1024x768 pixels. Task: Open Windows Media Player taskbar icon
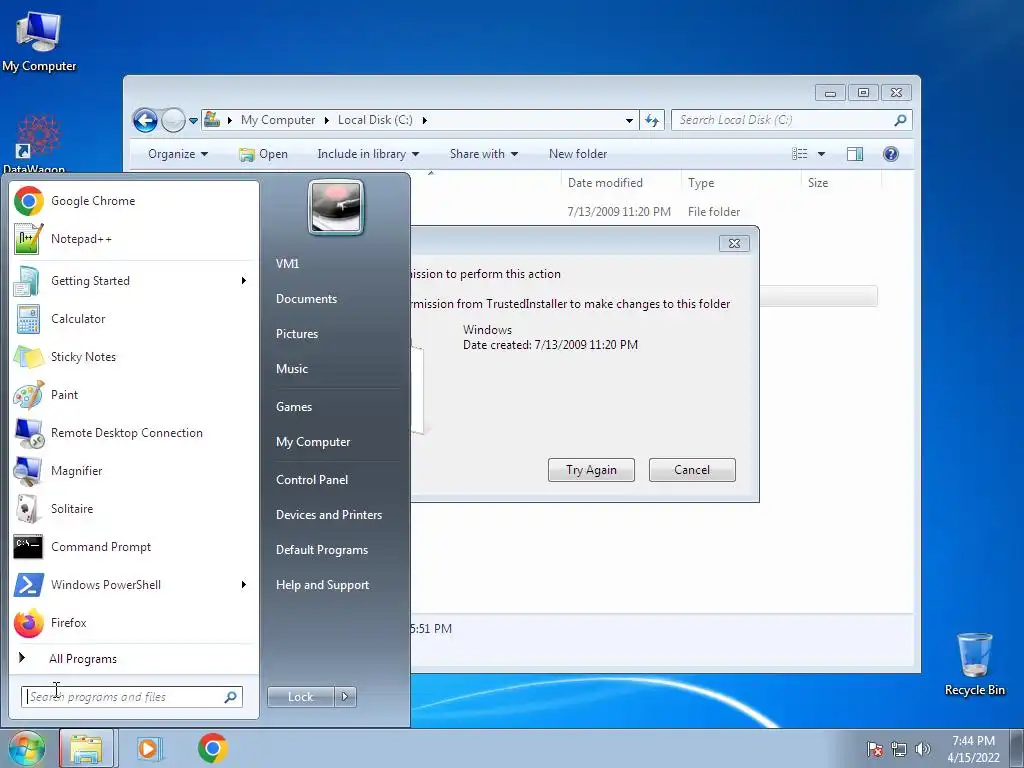click(x=150, y=748)
